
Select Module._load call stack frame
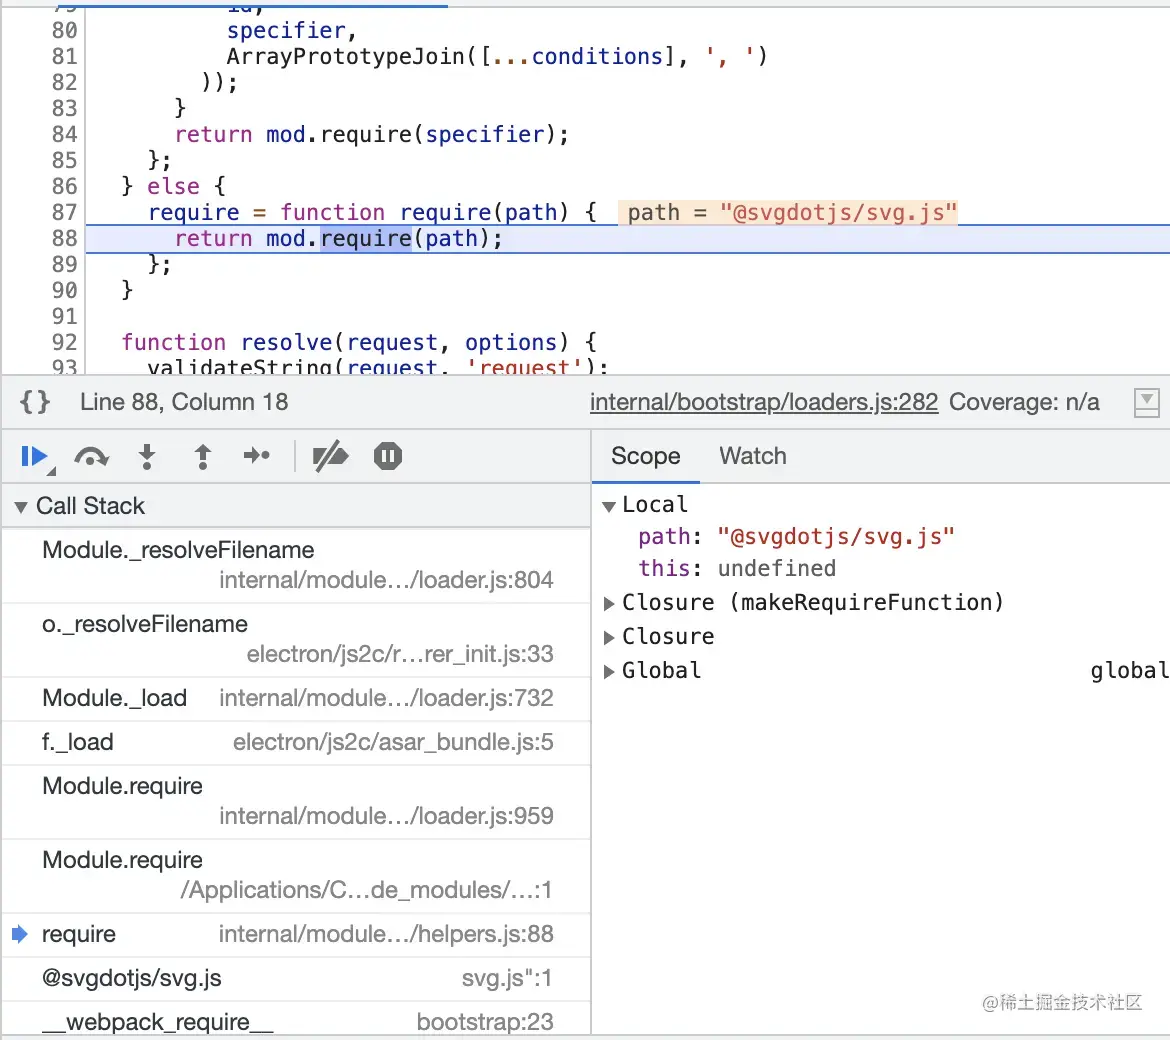click(x=296, y=698)
